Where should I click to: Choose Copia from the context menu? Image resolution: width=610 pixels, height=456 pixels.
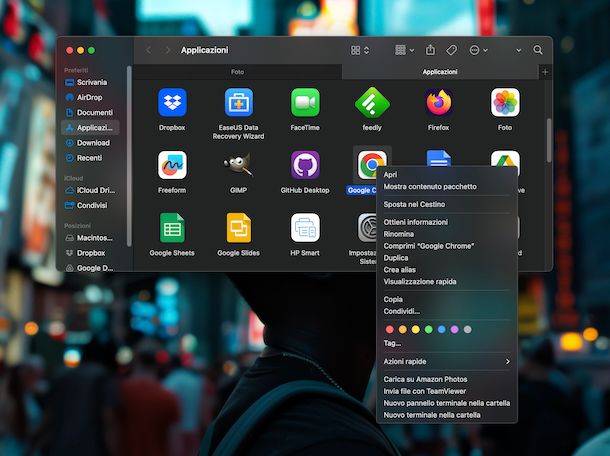(447, 300)
